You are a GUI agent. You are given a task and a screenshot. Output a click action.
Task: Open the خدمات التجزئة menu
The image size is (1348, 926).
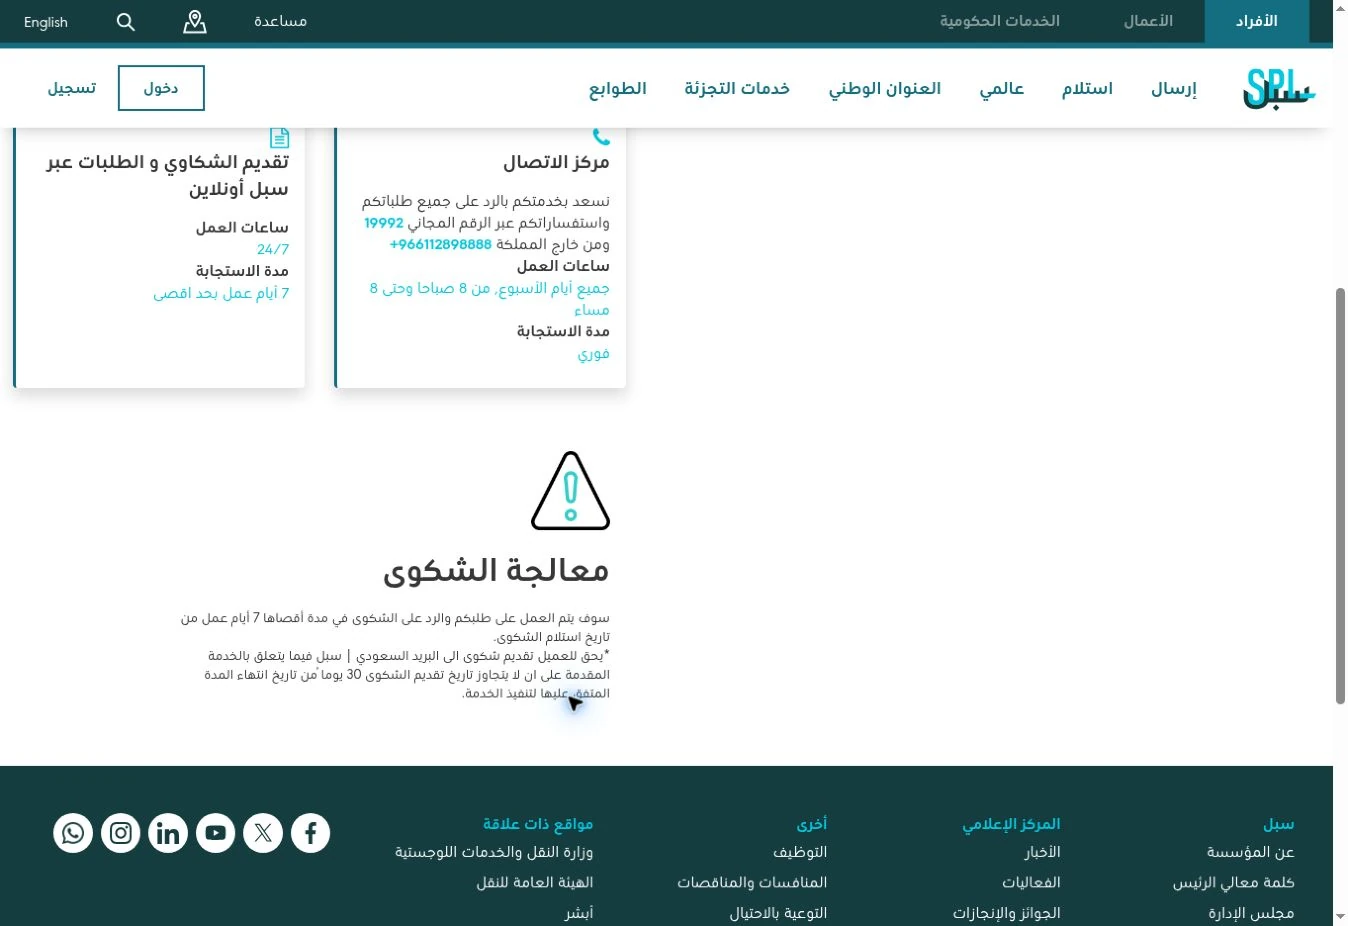pyautogui.click(x=737, y=88)
